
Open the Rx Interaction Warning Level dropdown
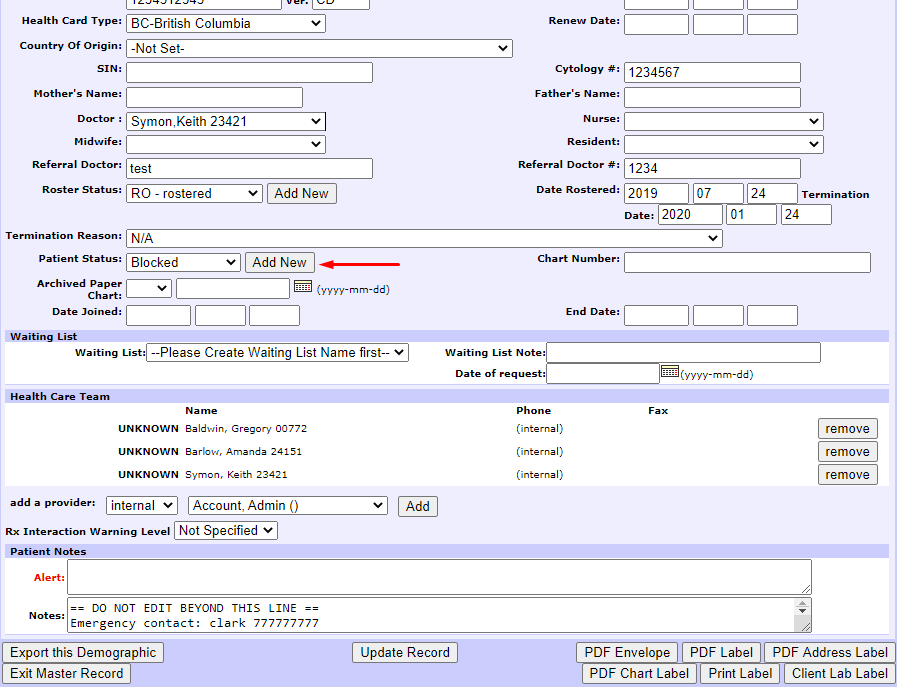(226, 531)
